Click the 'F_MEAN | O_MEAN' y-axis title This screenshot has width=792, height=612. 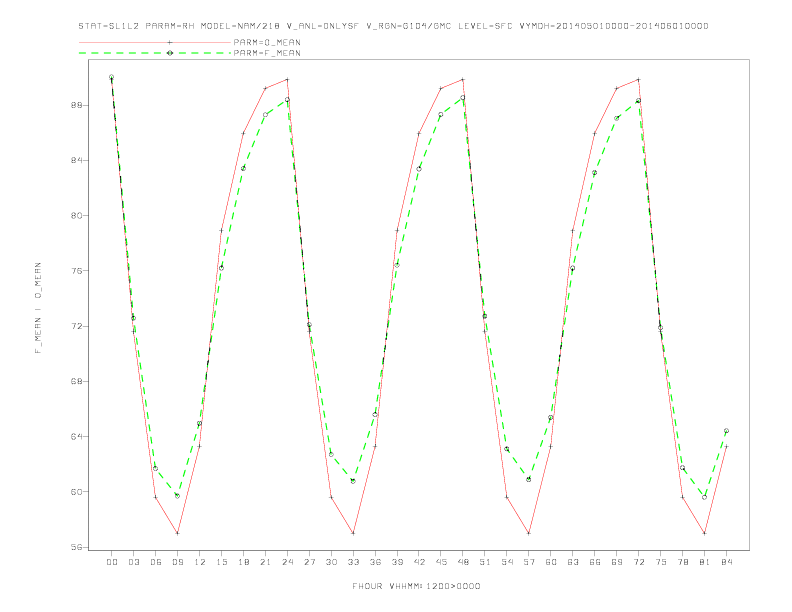[x=38, y=308]
